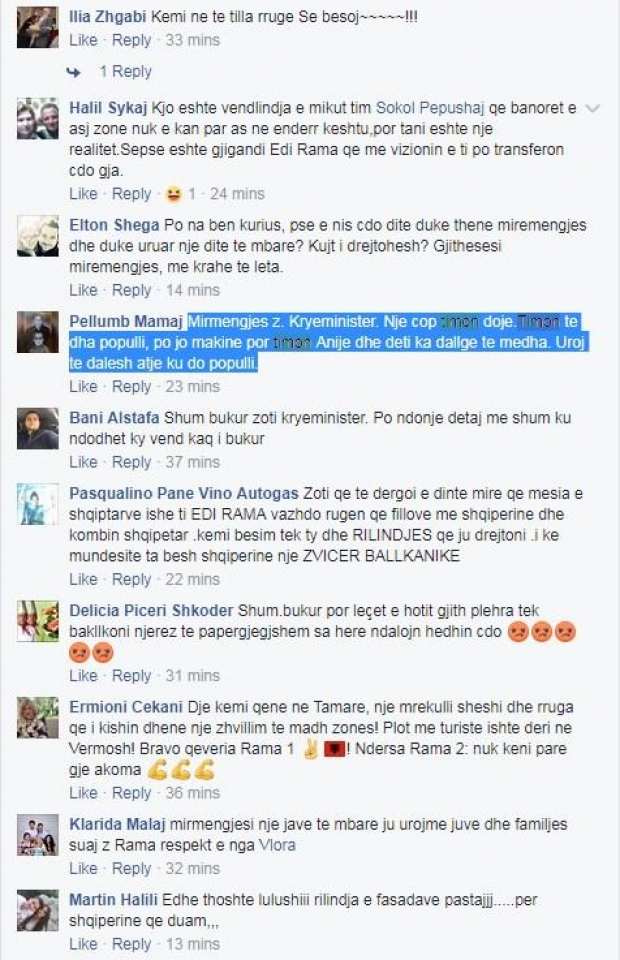The height and width of the screenshot is (960, 620).
Task: Like Martin Halili's comment
Action: tap(83, 944)
